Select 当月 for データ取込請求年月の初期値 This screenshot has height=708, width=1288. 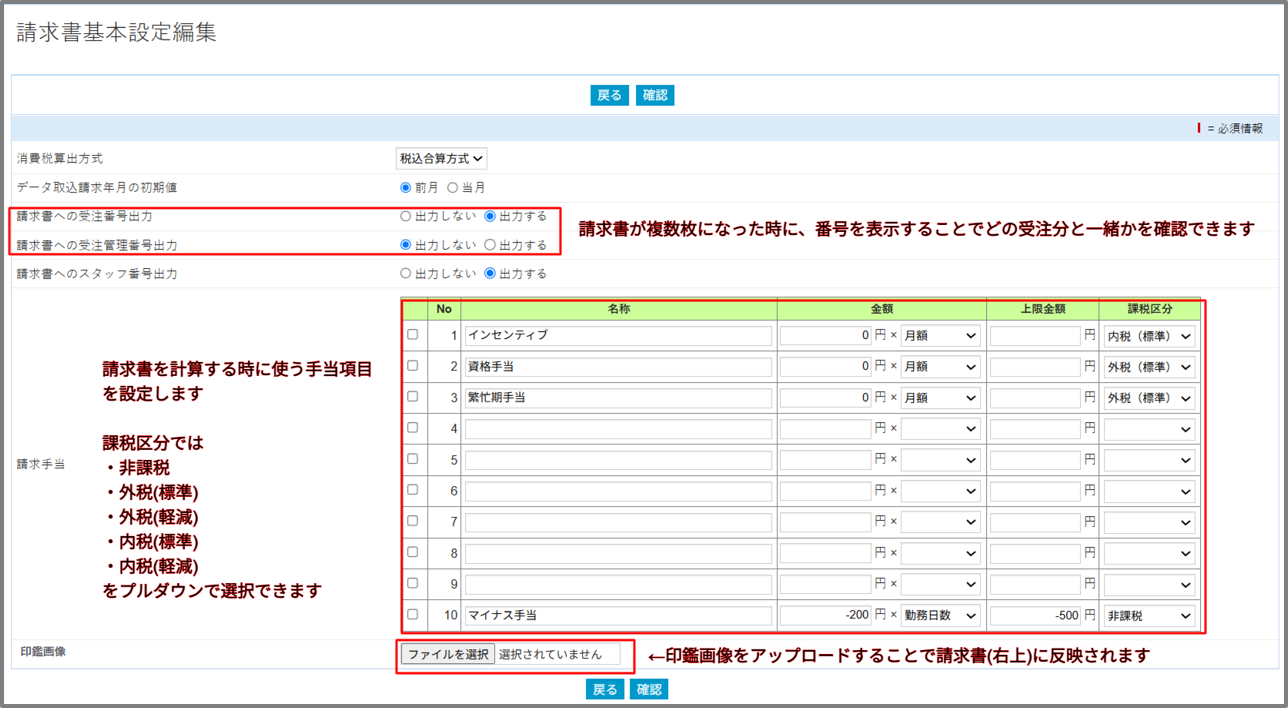click(x=452, y=187)
